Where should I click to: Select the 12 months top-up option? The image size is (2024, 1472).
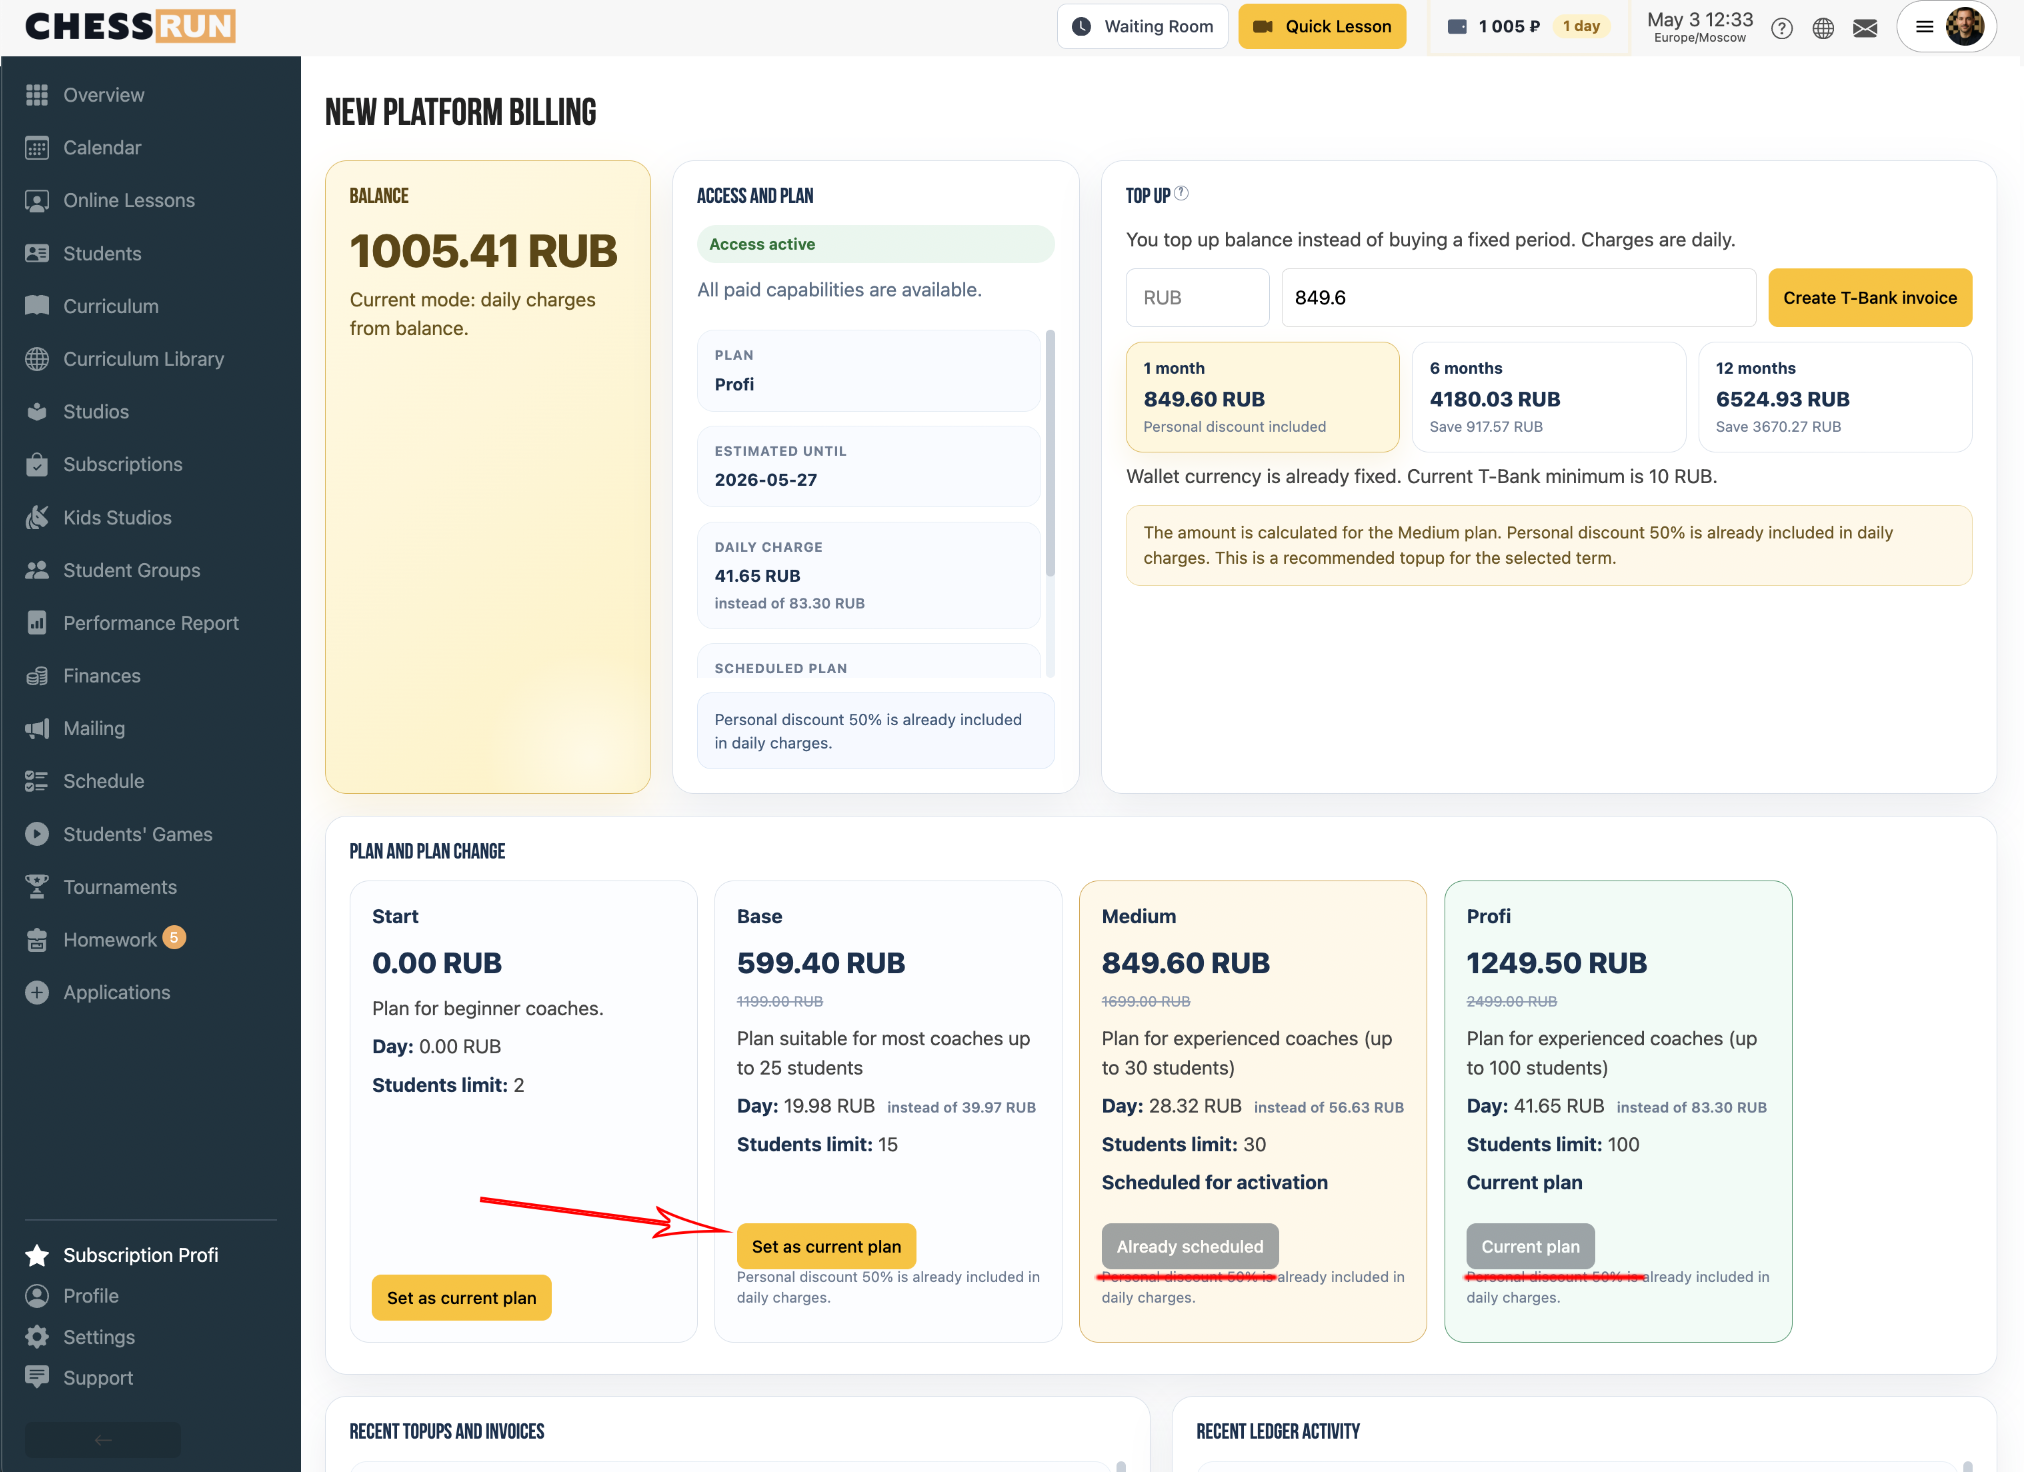1835,397
